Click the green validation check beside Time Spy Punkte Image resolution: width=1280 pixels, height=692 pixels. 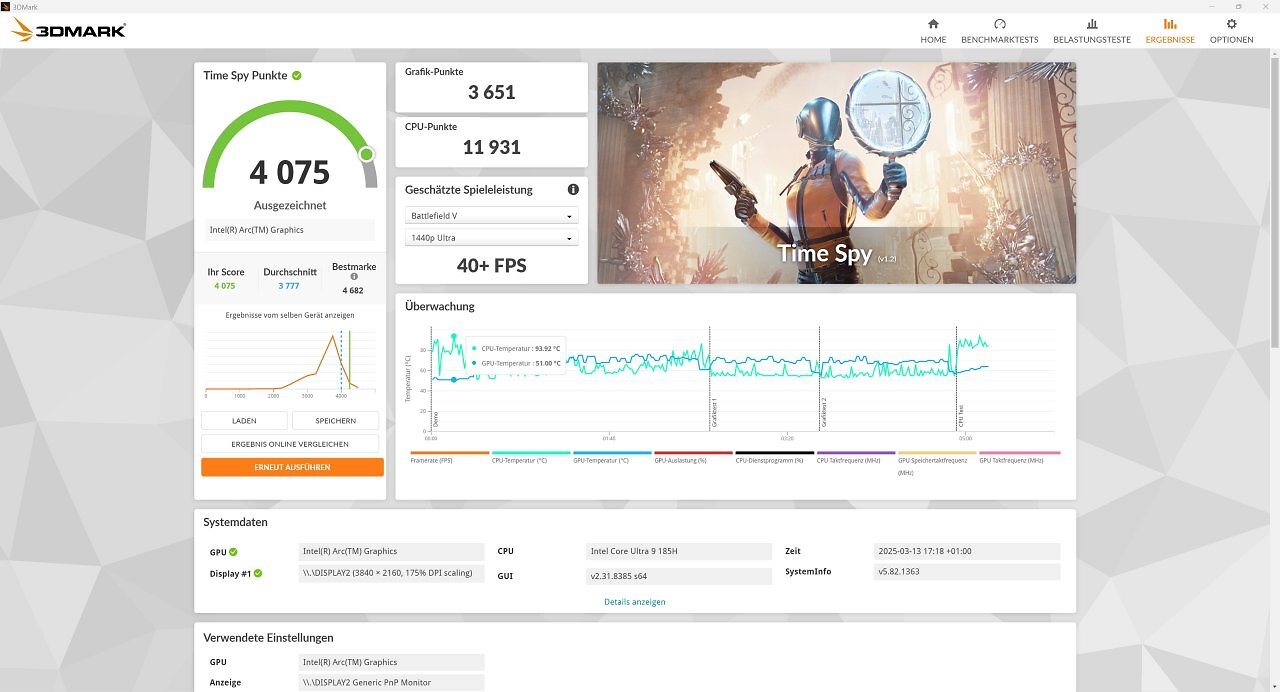(x=297, y=75)
